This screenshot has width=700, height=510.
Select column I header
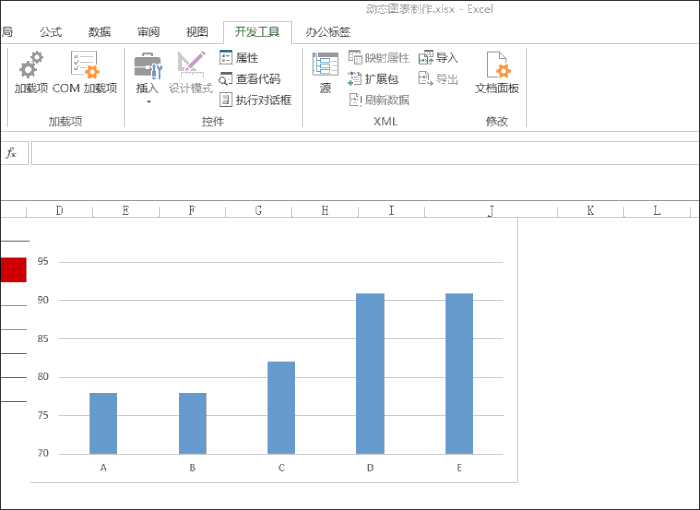click(391, 210)
